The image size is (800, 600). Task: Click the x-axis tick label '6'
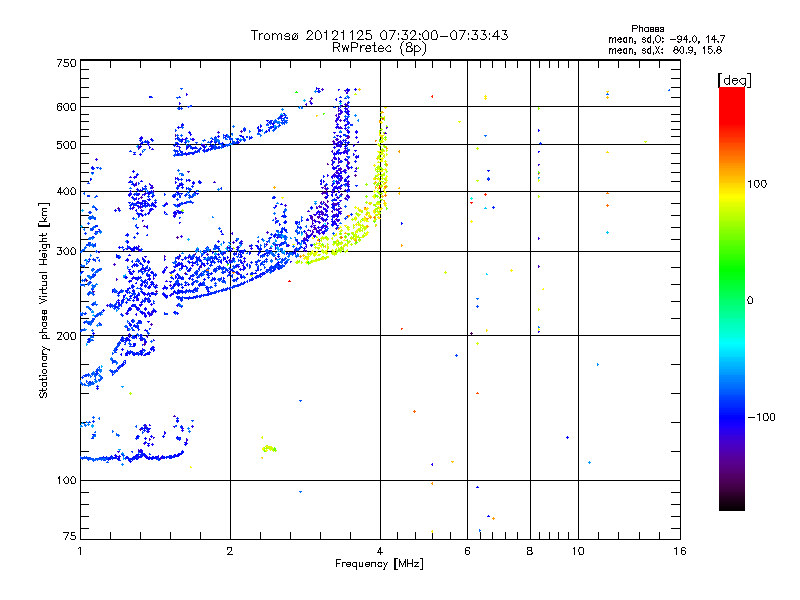(x=467, y=551)
